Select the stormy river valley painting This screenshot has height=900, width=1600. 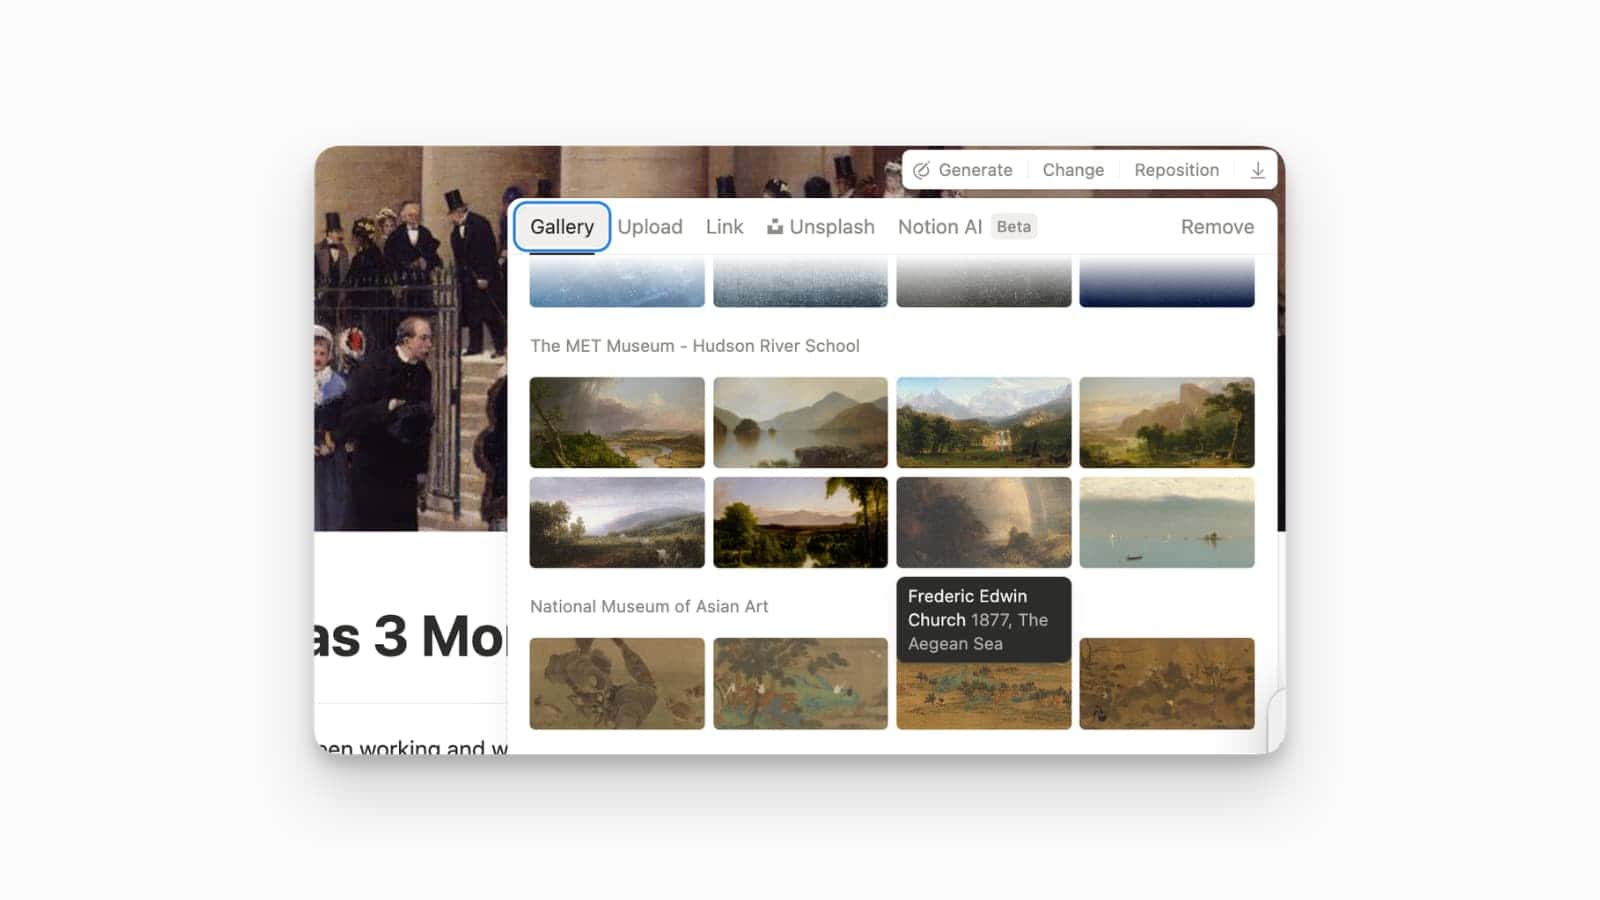[x=617, y=422]
